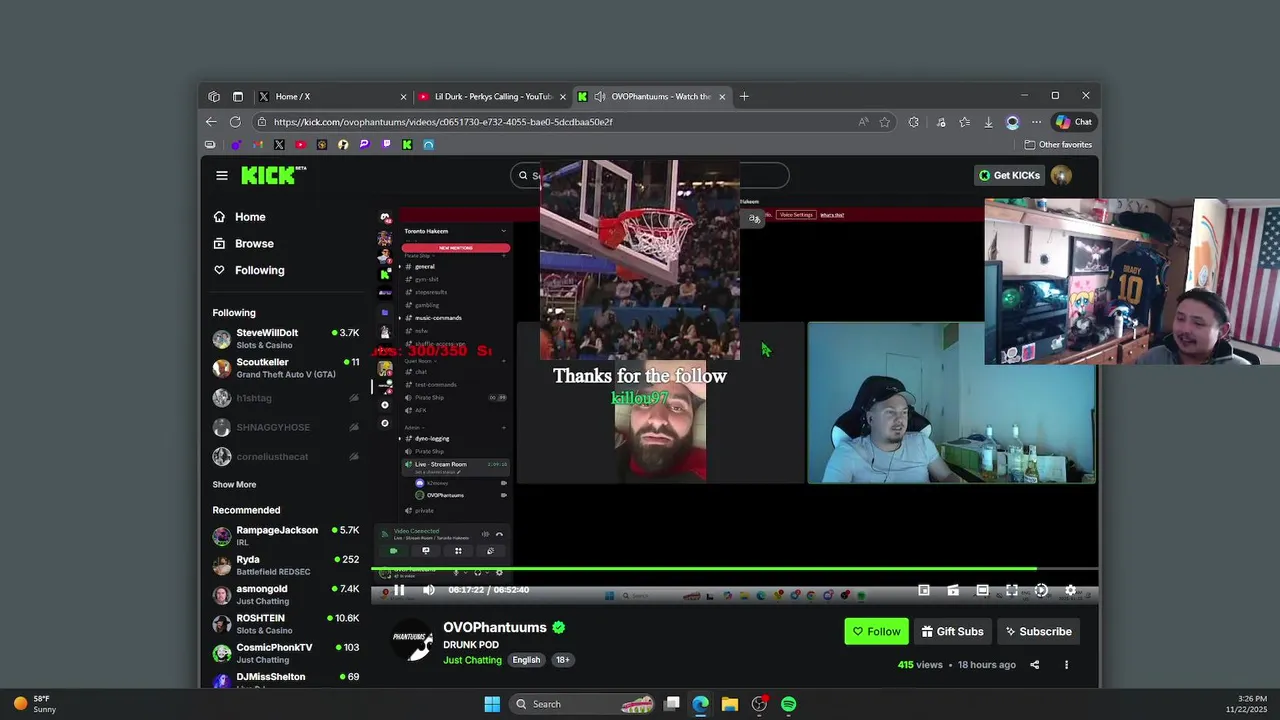Open Twitch bookmark in favorites bar
The image size is (1280, 720).
click(x=386, y=145)
